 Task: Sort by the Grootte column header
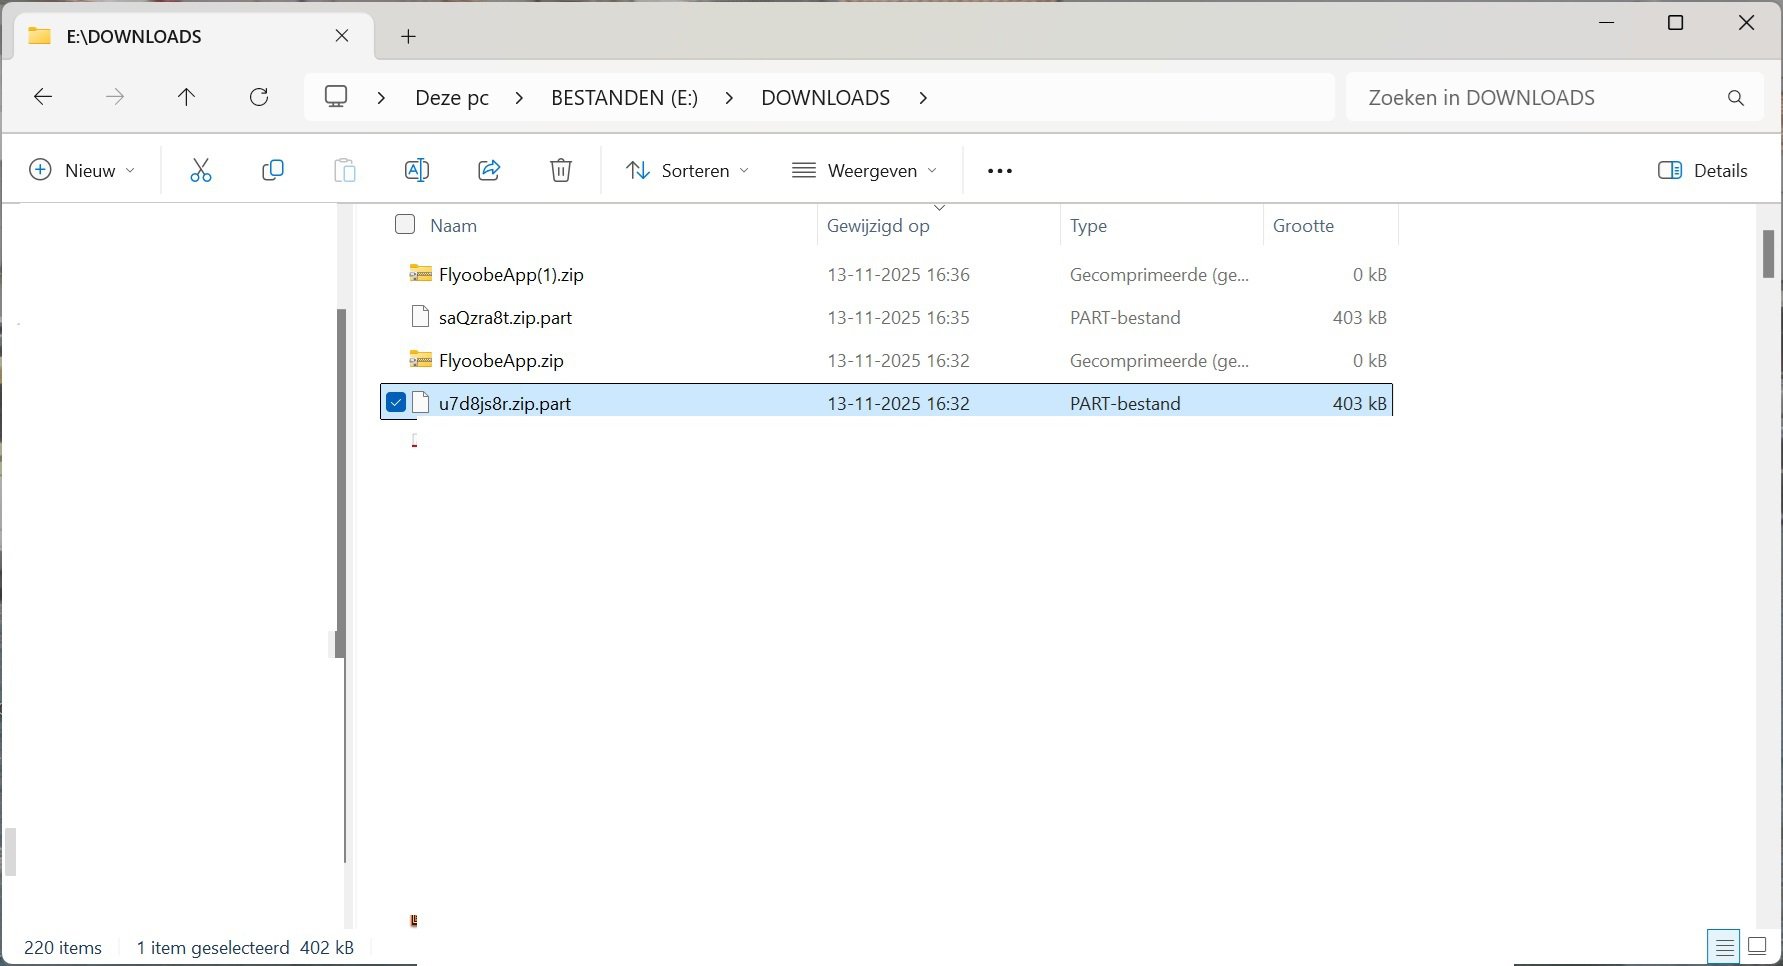(x=1303, y=226)
